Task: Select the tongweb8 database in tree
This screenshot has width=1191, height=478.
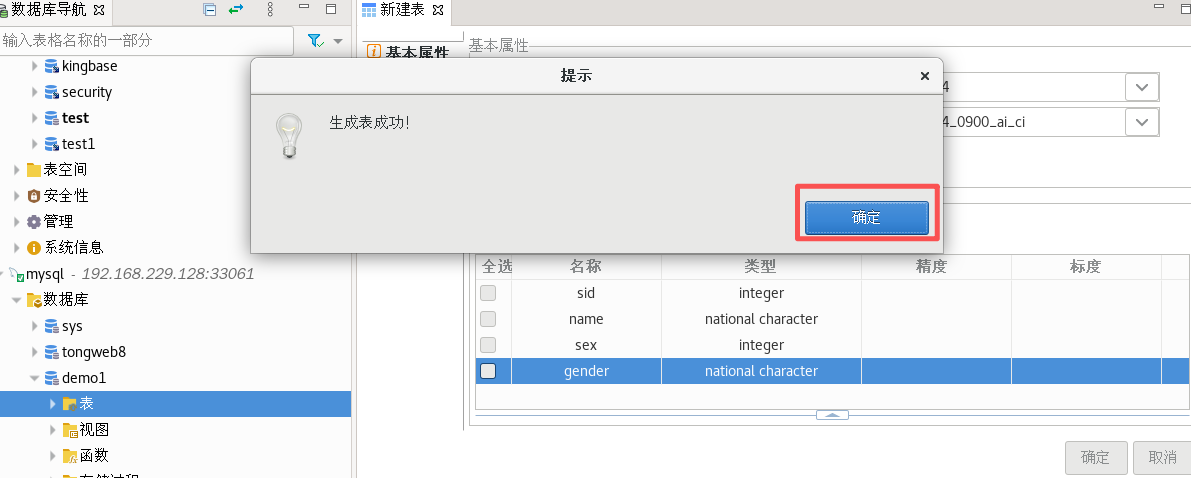Action: (x=93, y=352)
